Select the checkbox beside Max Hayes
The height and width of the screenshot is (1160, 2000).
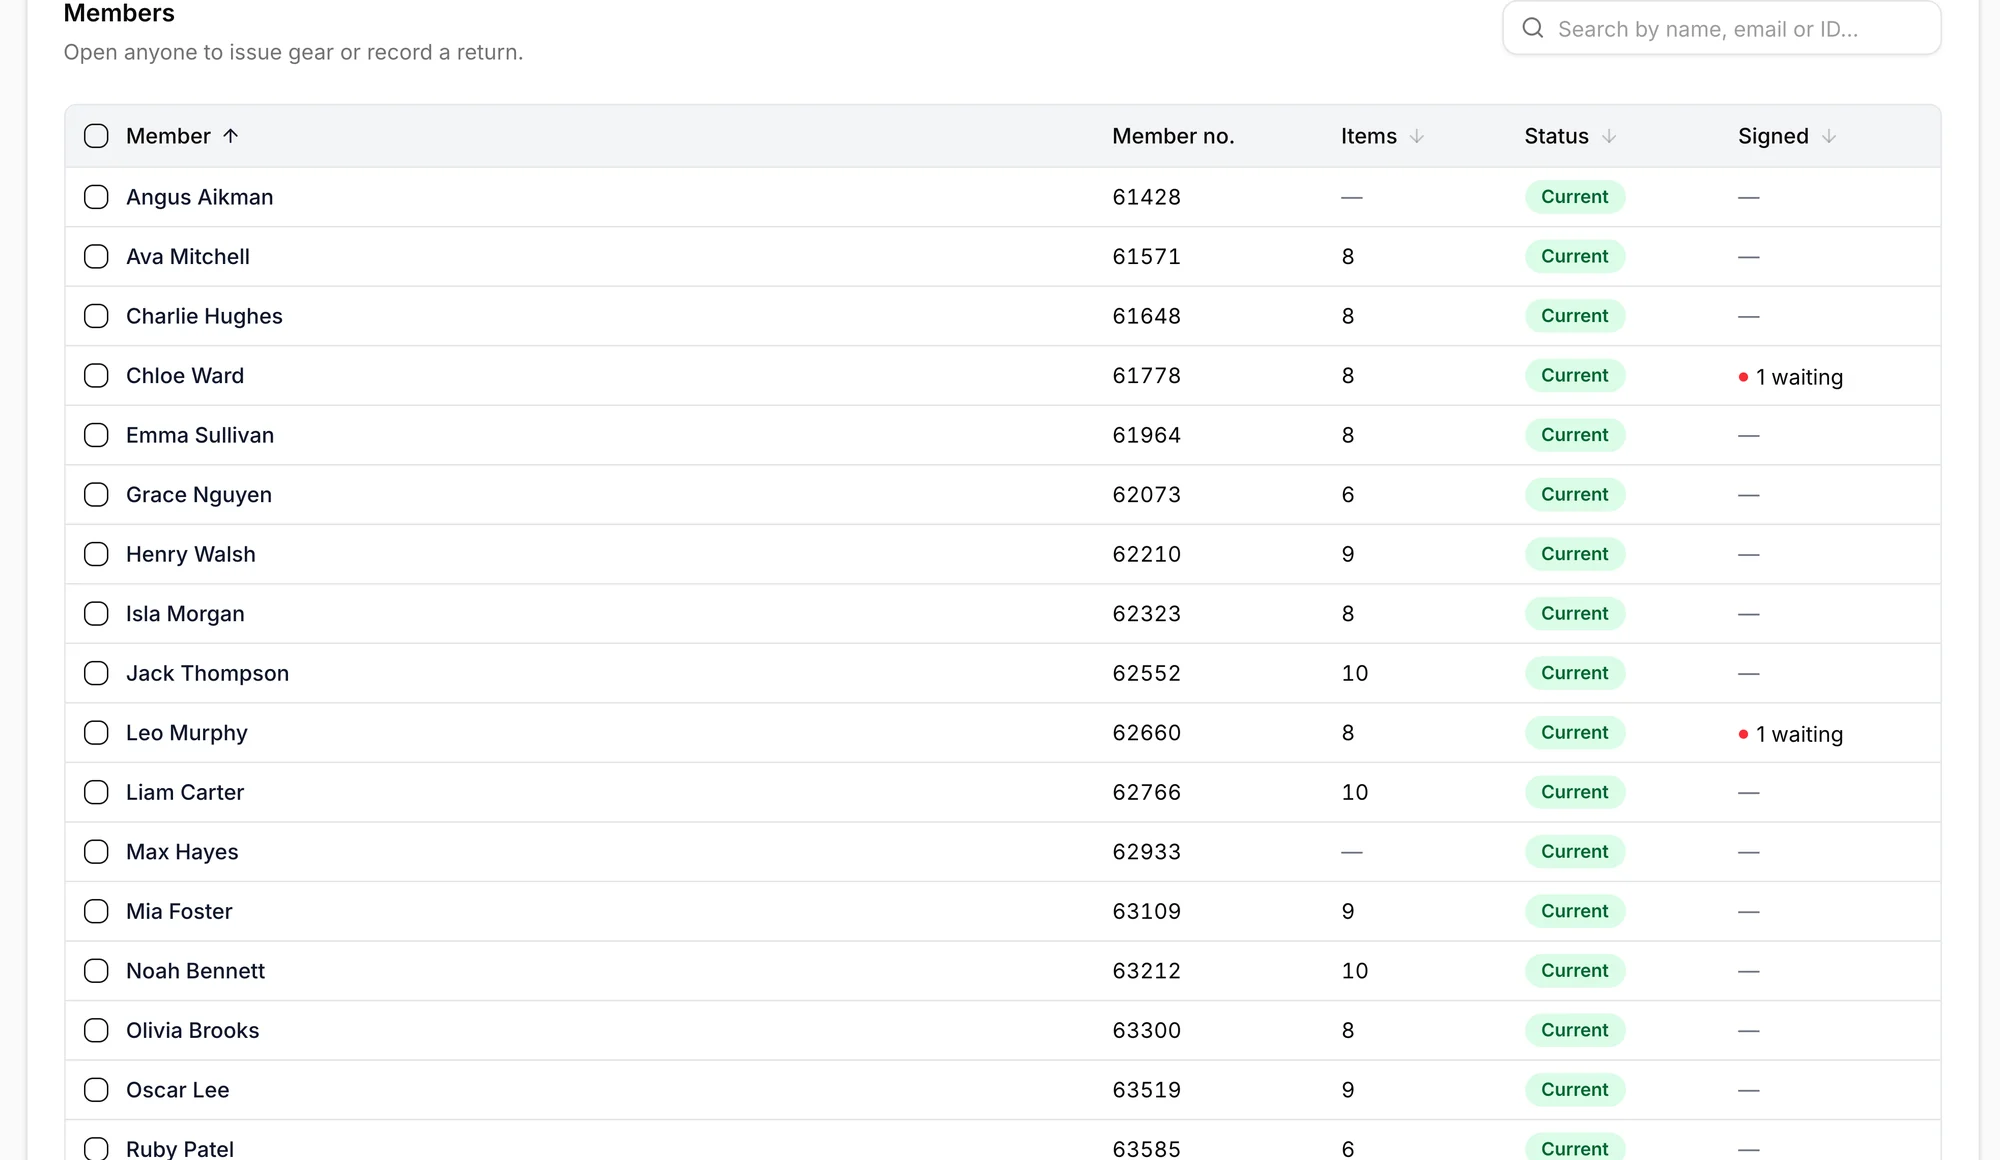pos(96,852)
